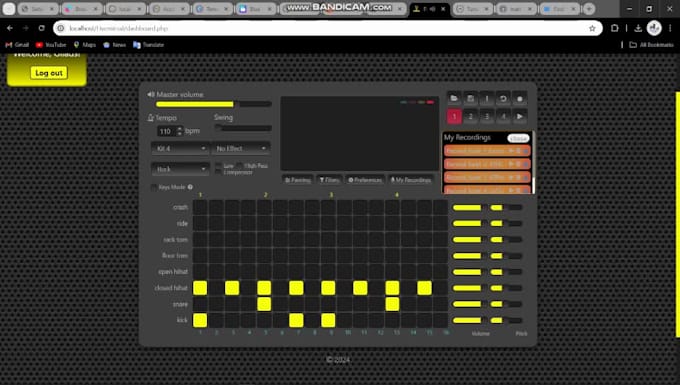Reload the page with the refresh icon
The width and height of the screenshot is (680, 385).
pos(42,28)
